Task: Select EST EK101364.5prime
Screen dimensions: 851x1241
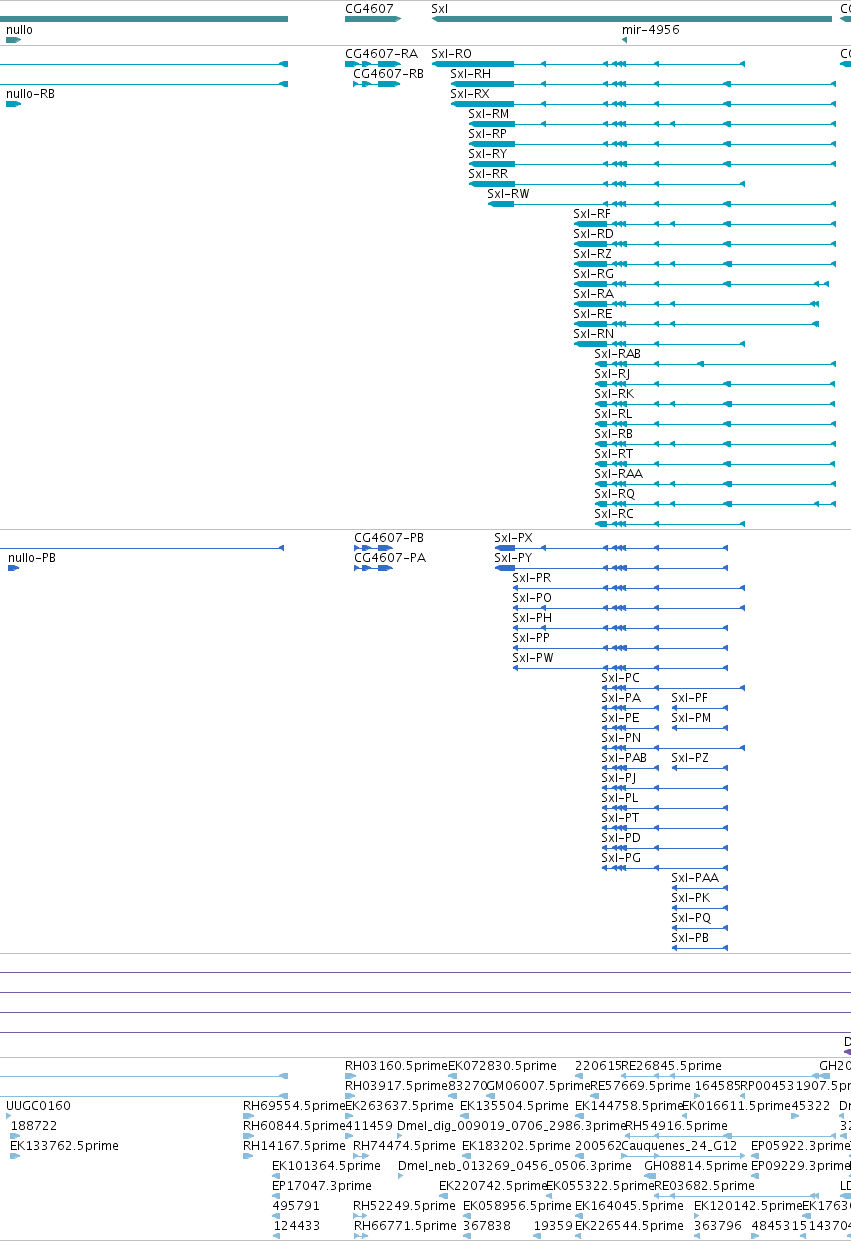Action: coord(326,1166)
